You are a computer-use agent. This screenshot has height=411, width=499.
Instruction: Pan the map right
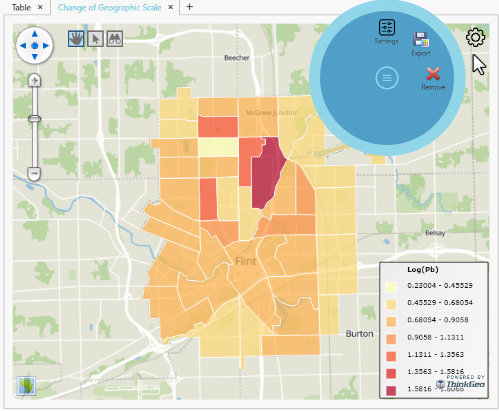[46, 46]
